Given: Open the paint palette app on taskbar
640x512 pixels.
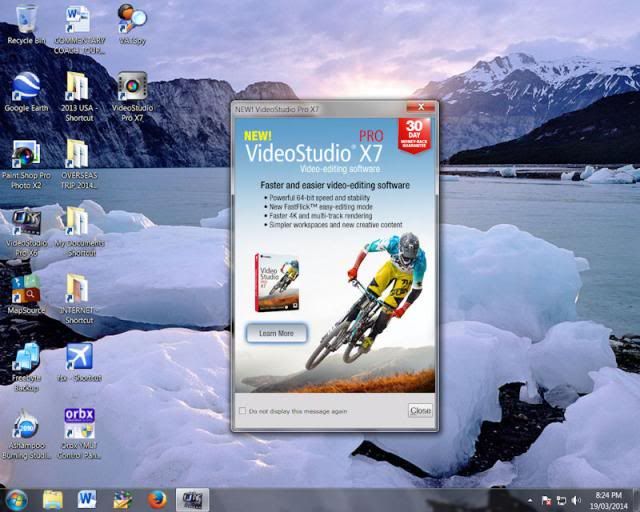Looking at the screenshot, I should 122,500.
